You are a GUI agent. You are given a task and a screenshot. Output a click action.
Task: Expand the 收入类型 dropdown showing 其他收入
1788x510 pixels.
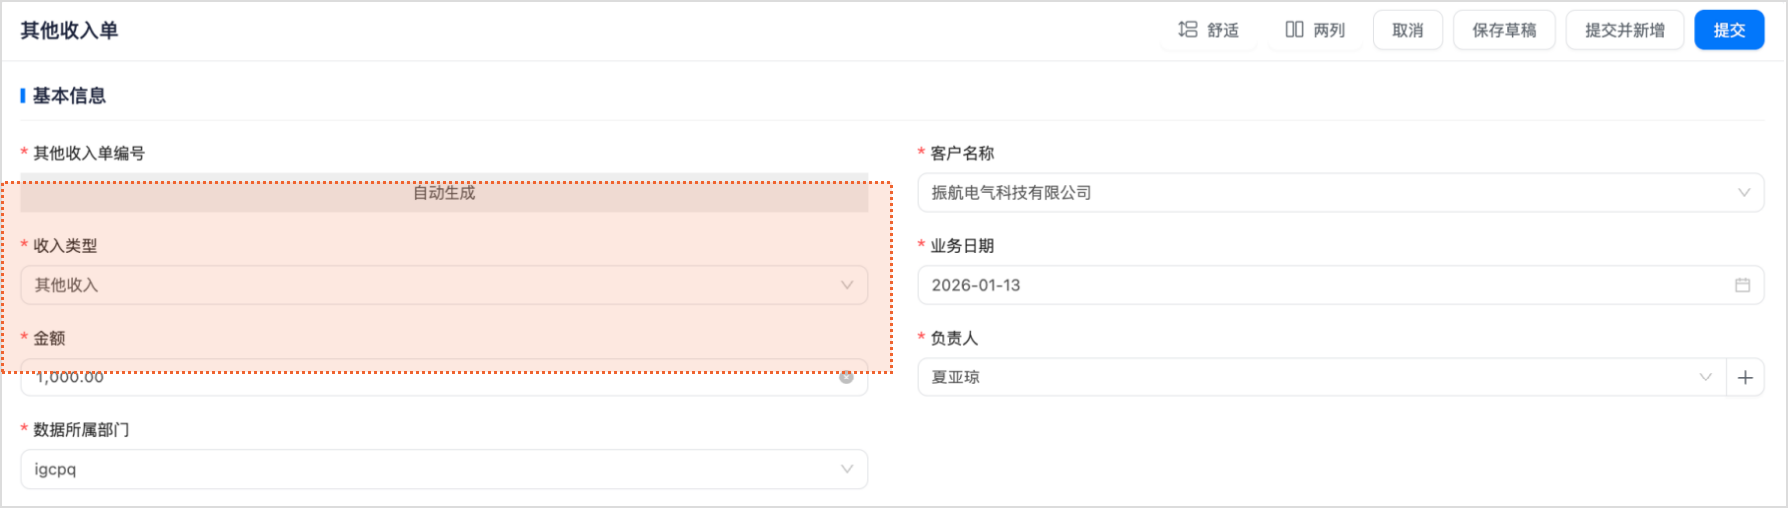coord(443,285)
